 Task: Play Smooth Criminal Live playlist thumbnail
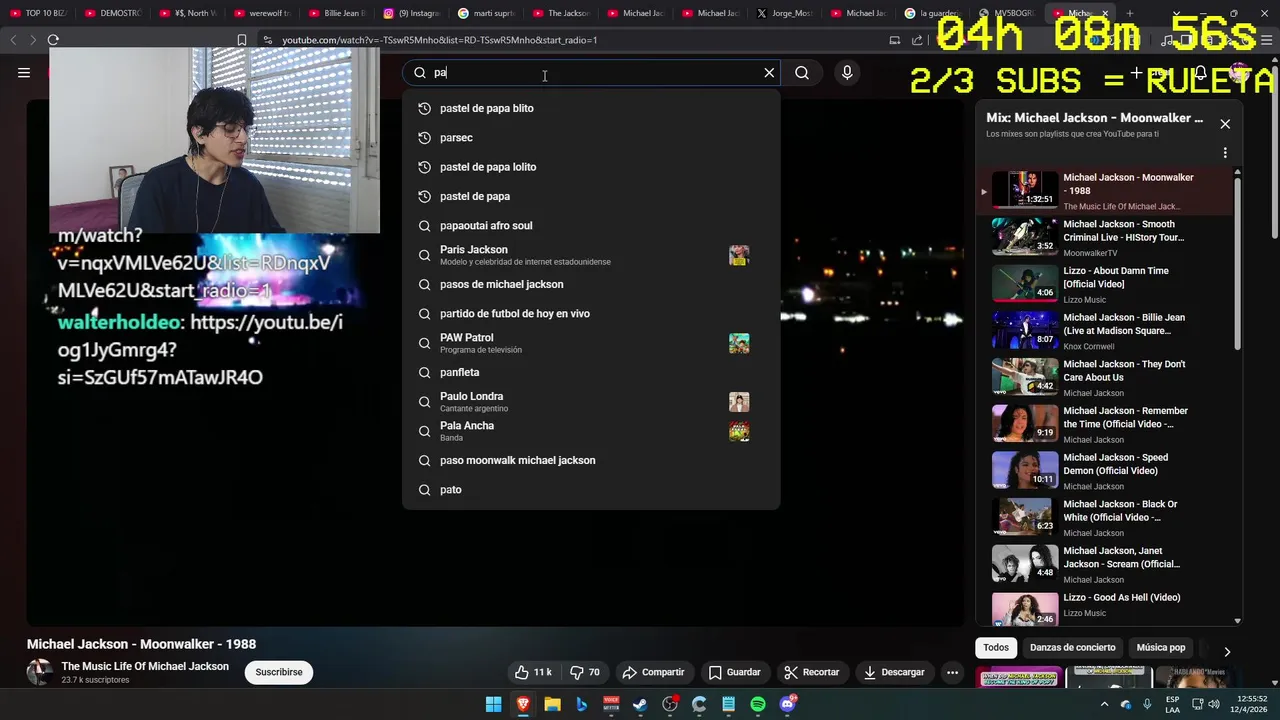(1024, 236)
